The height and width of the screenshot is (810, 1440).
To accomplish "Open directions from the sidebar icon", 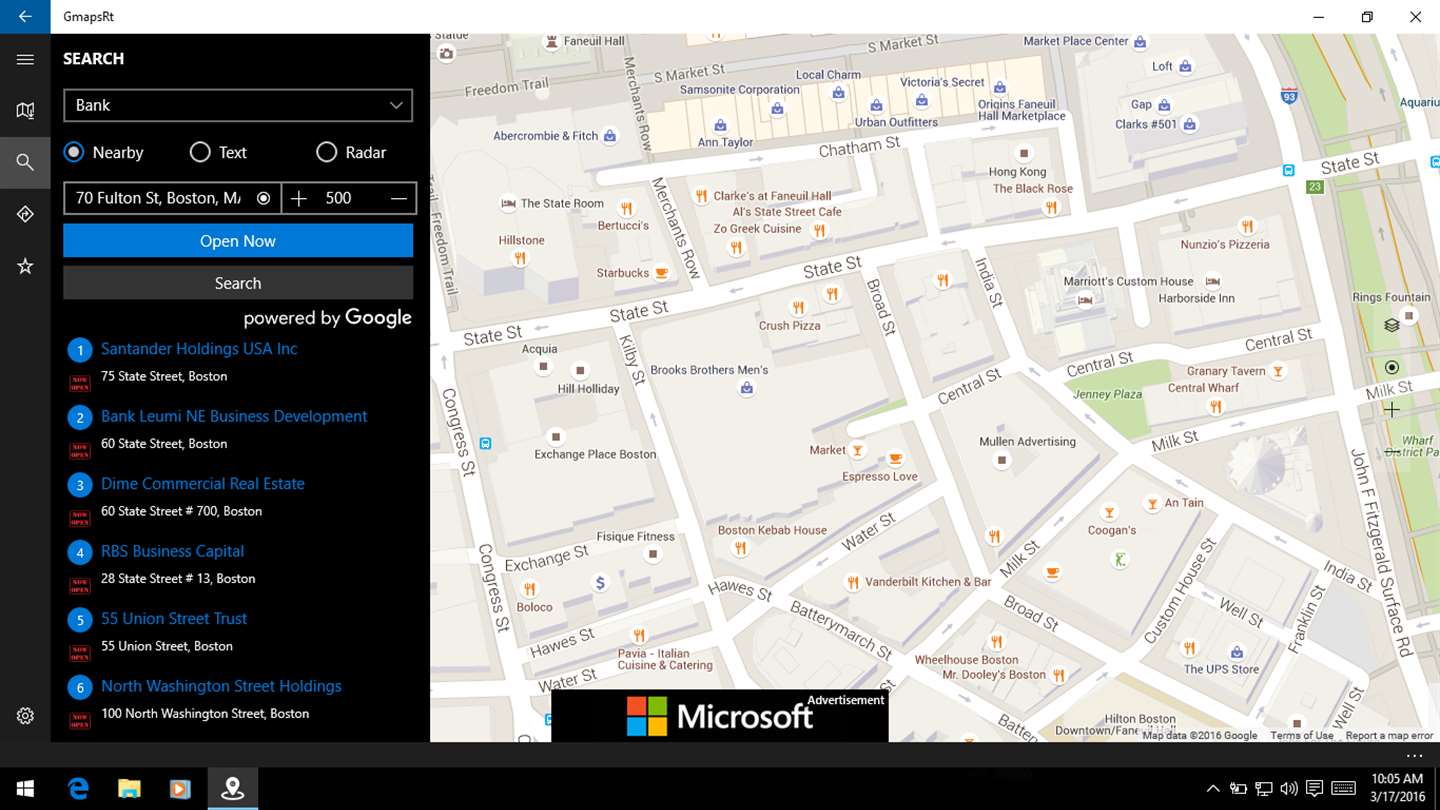I will point(25,214).
